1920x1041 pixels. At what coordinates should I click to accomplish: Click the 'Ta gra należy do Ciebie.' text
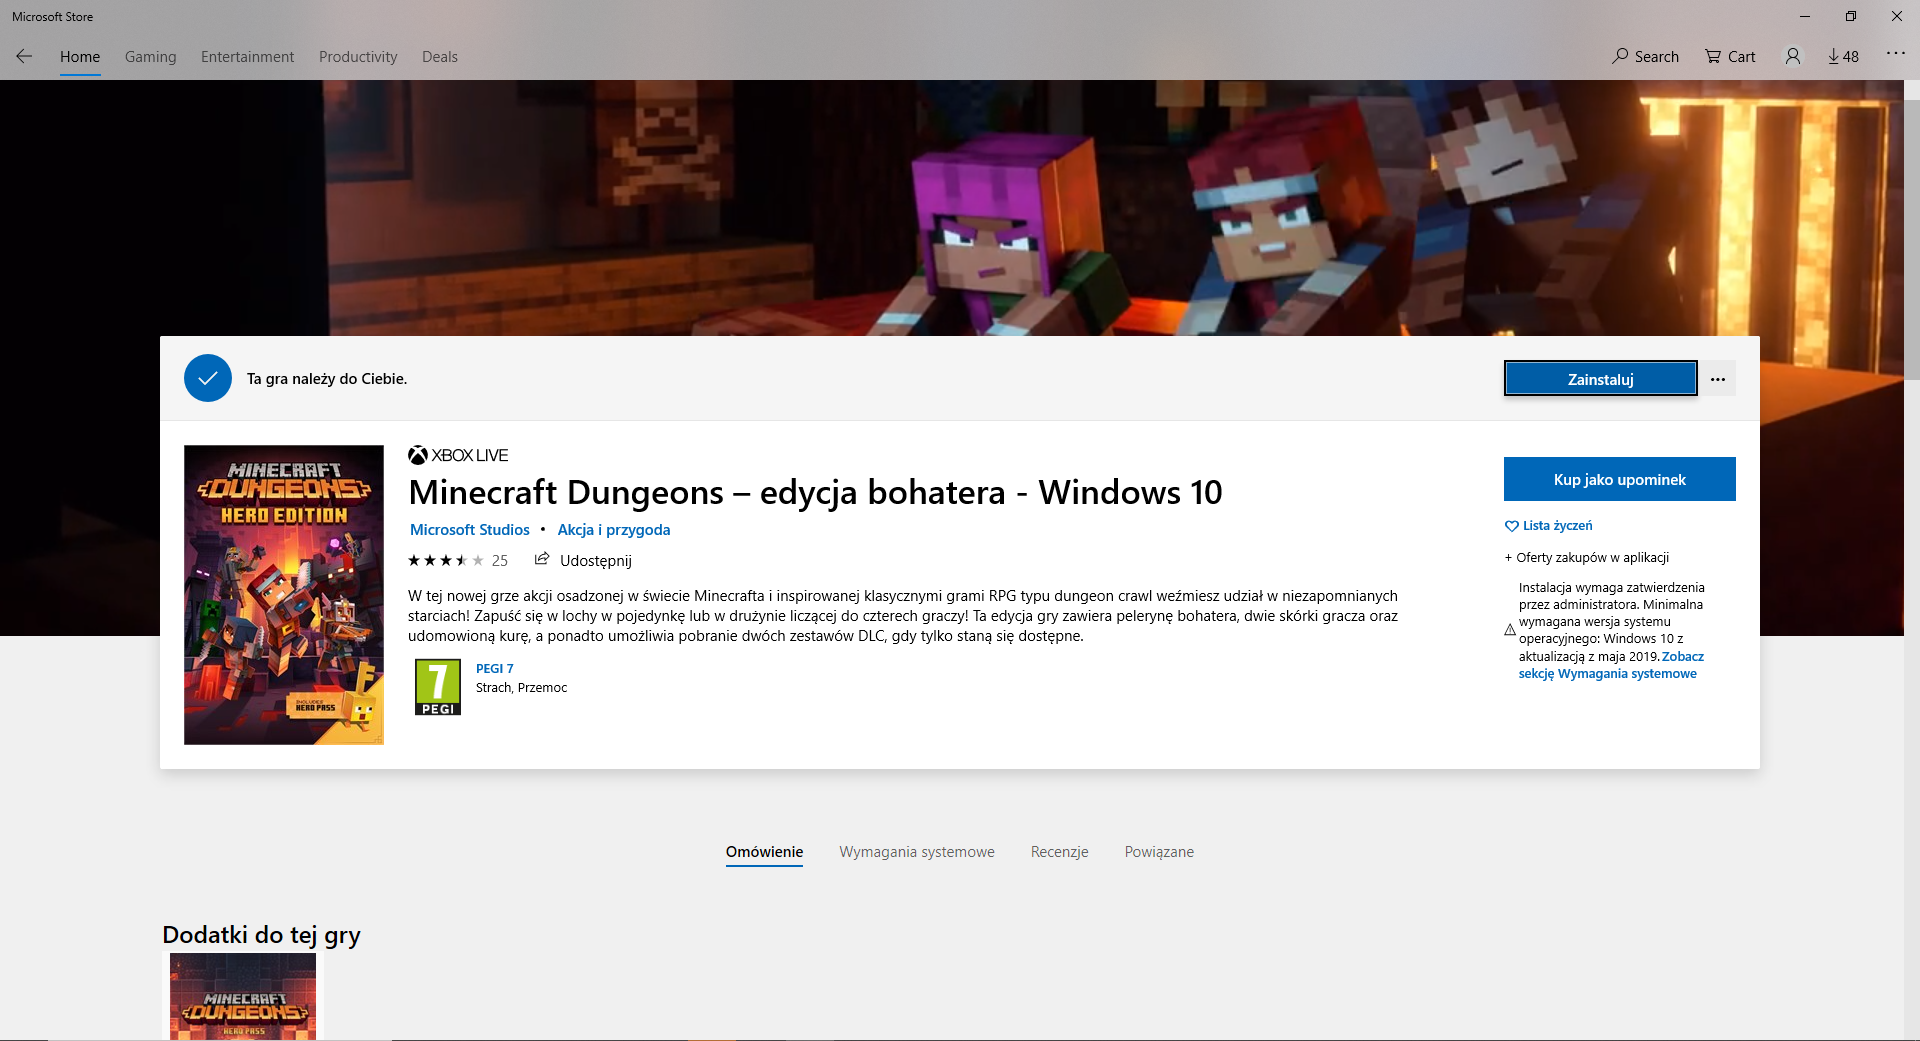(x=327, y=379)
